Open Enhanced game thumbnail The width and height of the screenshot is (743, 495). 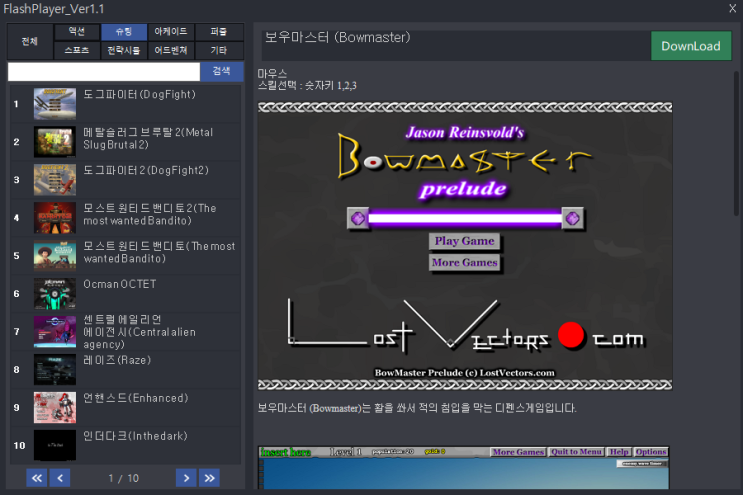(x=54, y=407)
